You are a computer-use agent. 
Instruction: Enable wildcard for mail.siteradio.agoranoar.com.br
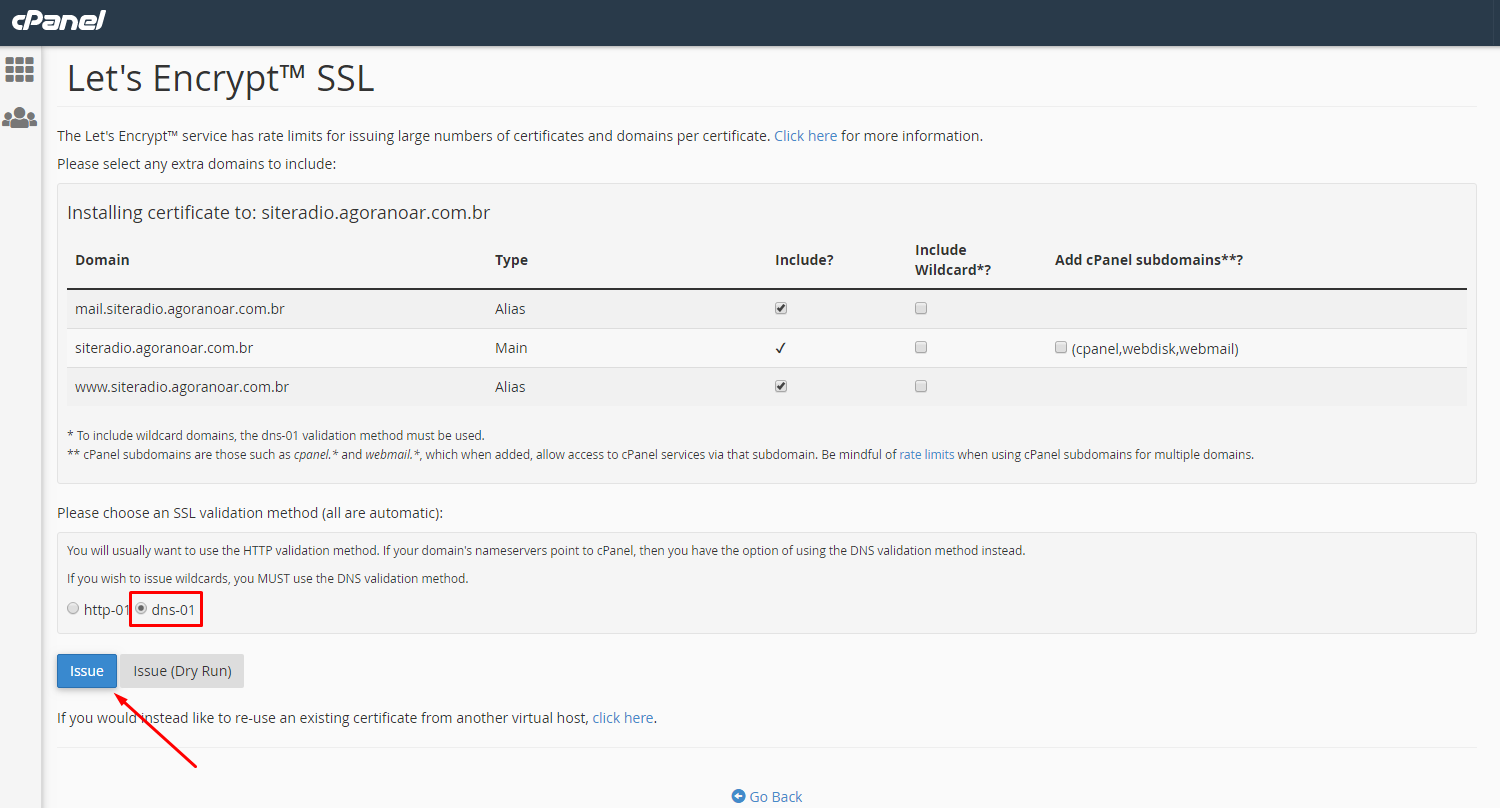921,308
